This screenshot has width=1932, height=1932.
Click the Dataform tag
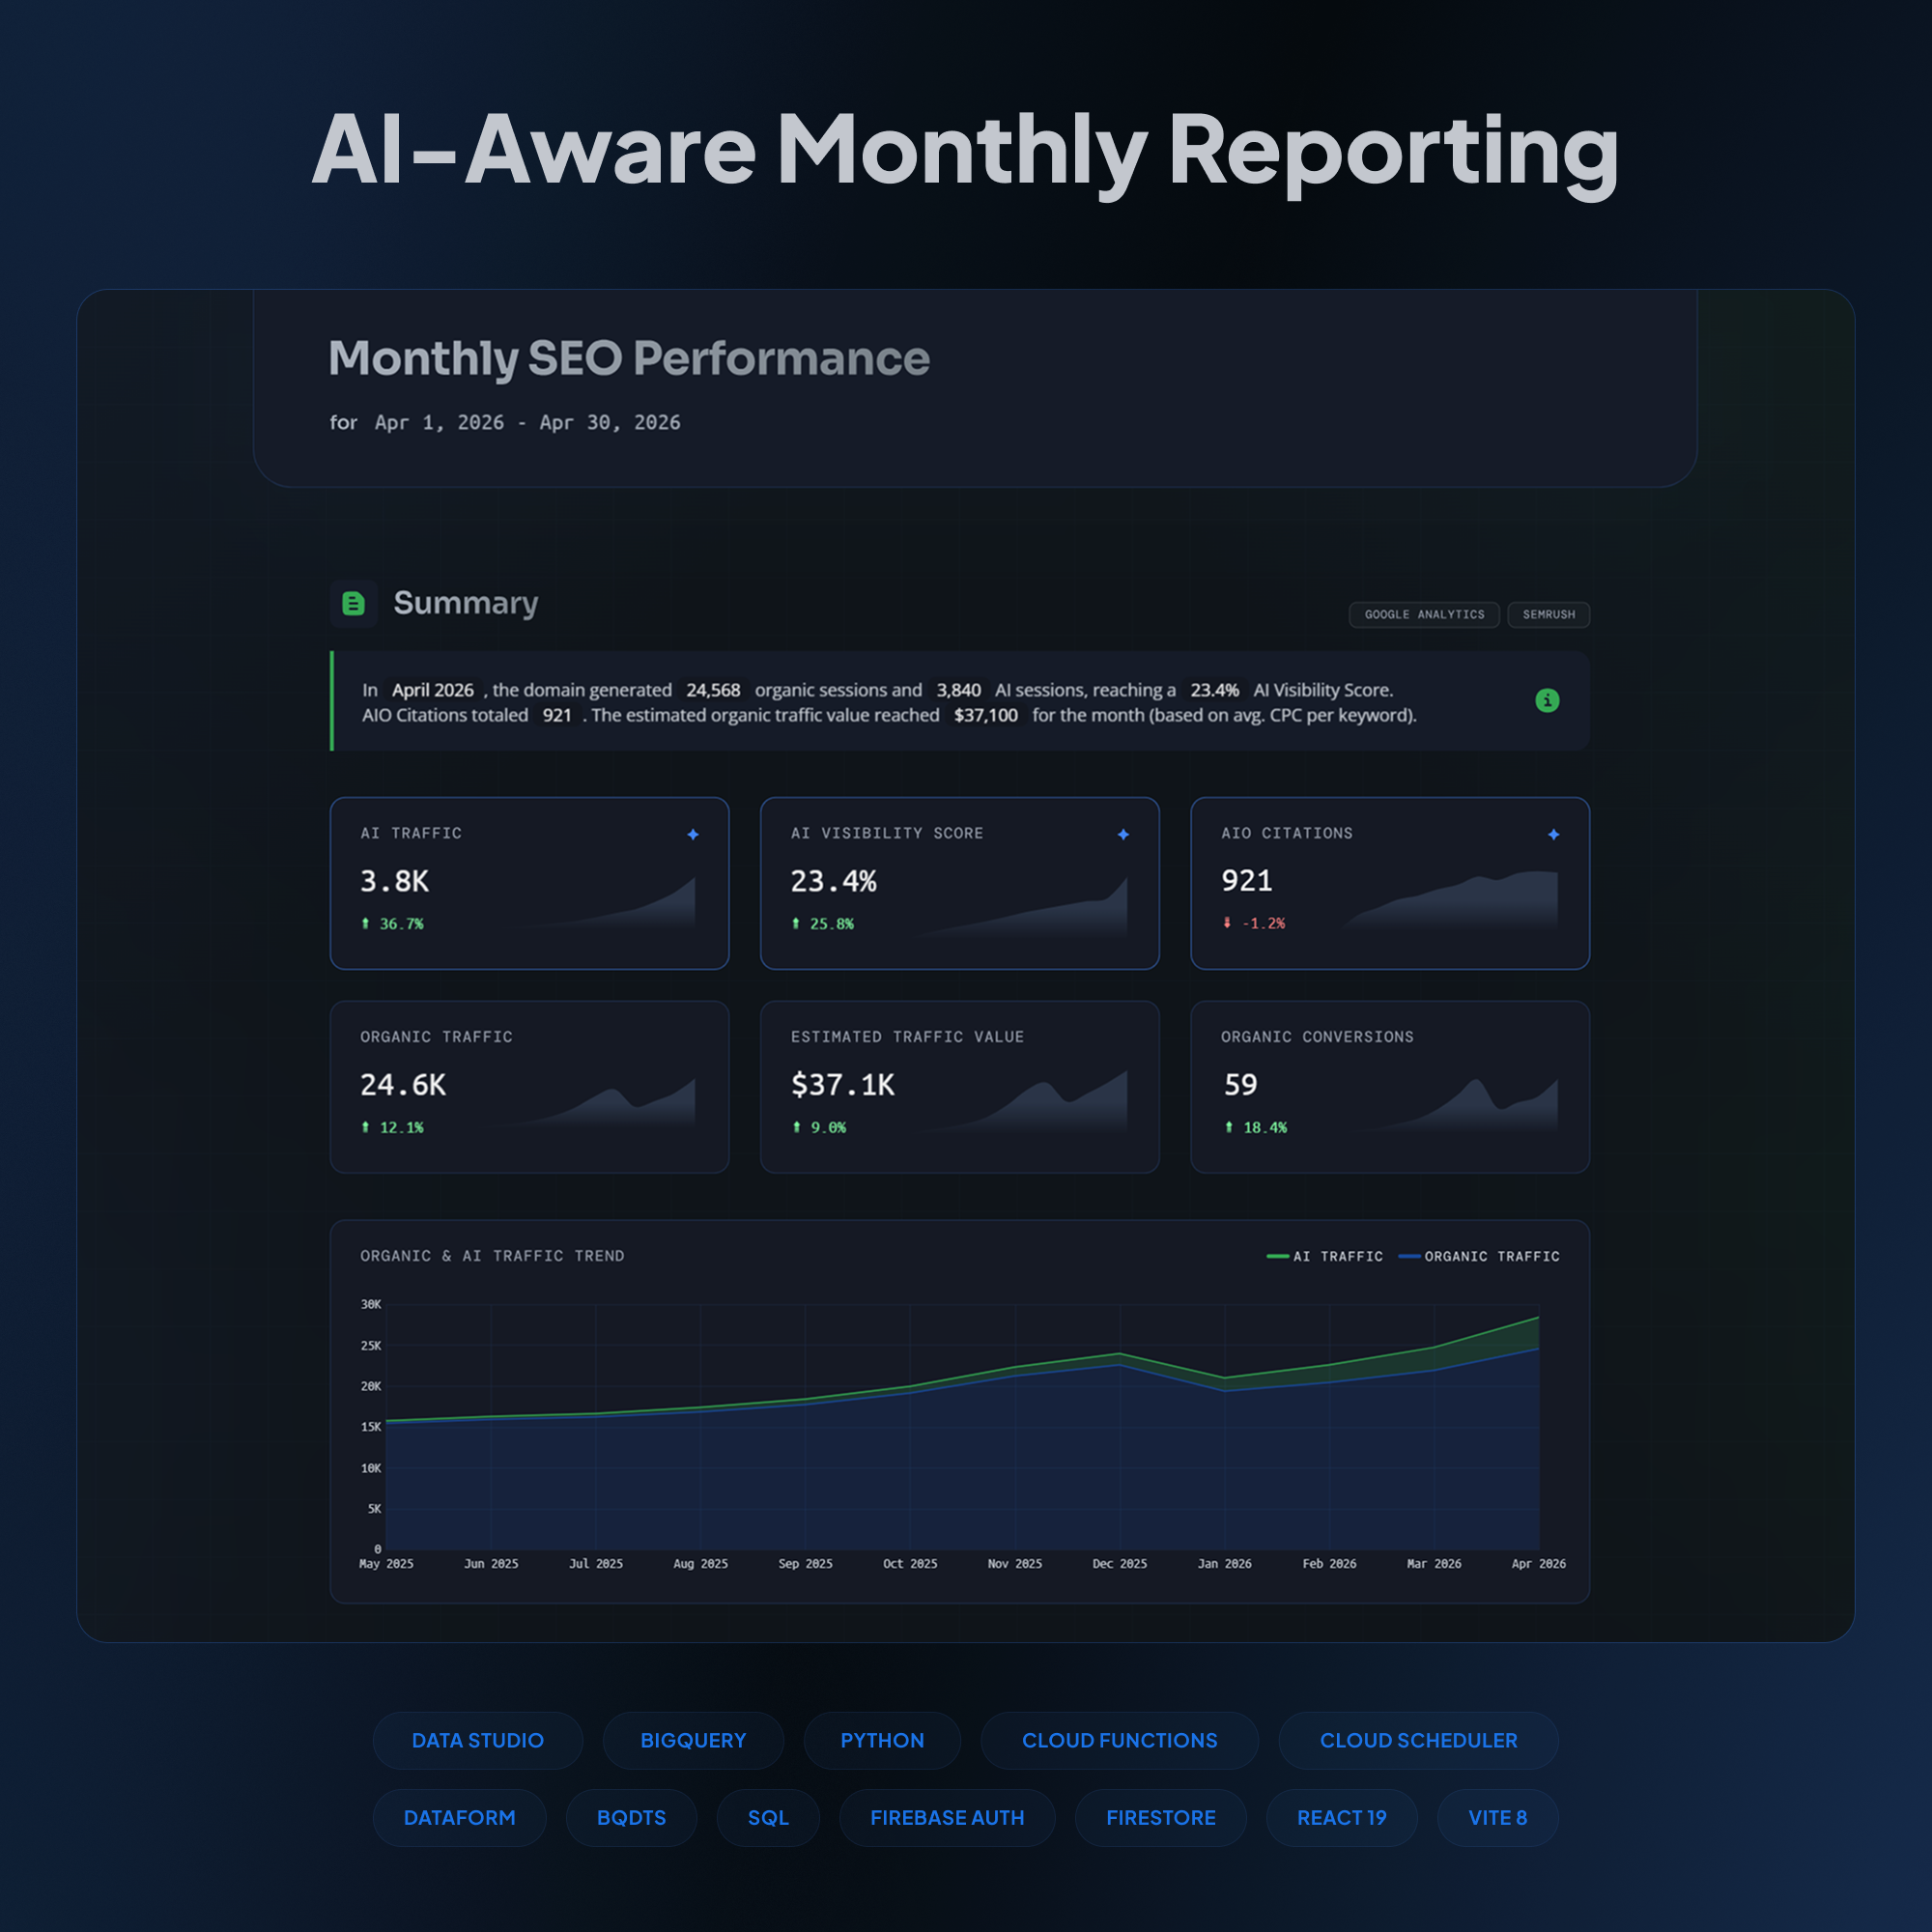pyautogui.click(x=459, y=1817)
